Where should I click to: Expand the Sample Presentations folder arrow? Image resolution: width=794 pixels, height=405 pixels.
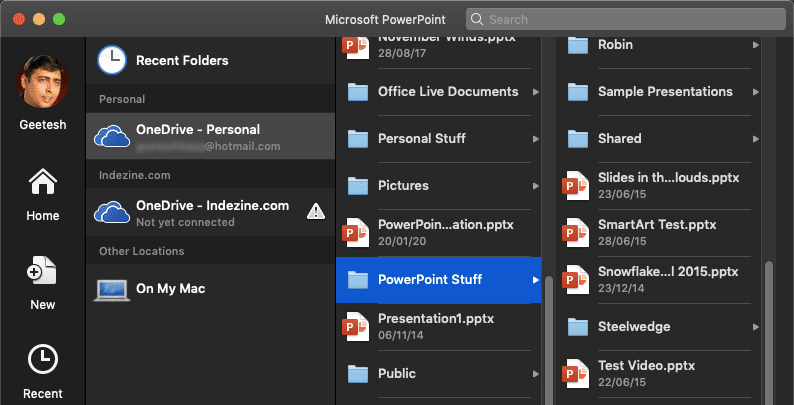coord(756,92)
